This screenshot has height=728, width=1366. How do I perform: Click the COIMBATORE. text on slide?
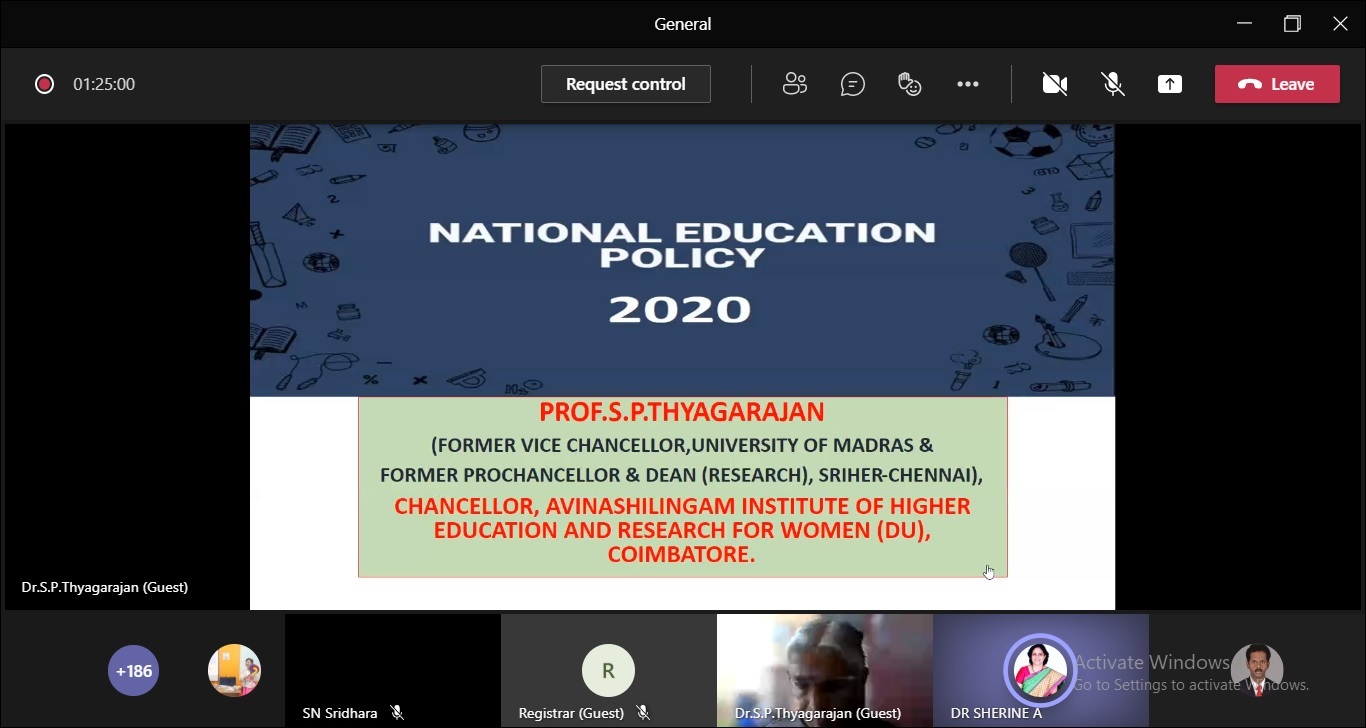pyautogui.click(x=681, y=554)
